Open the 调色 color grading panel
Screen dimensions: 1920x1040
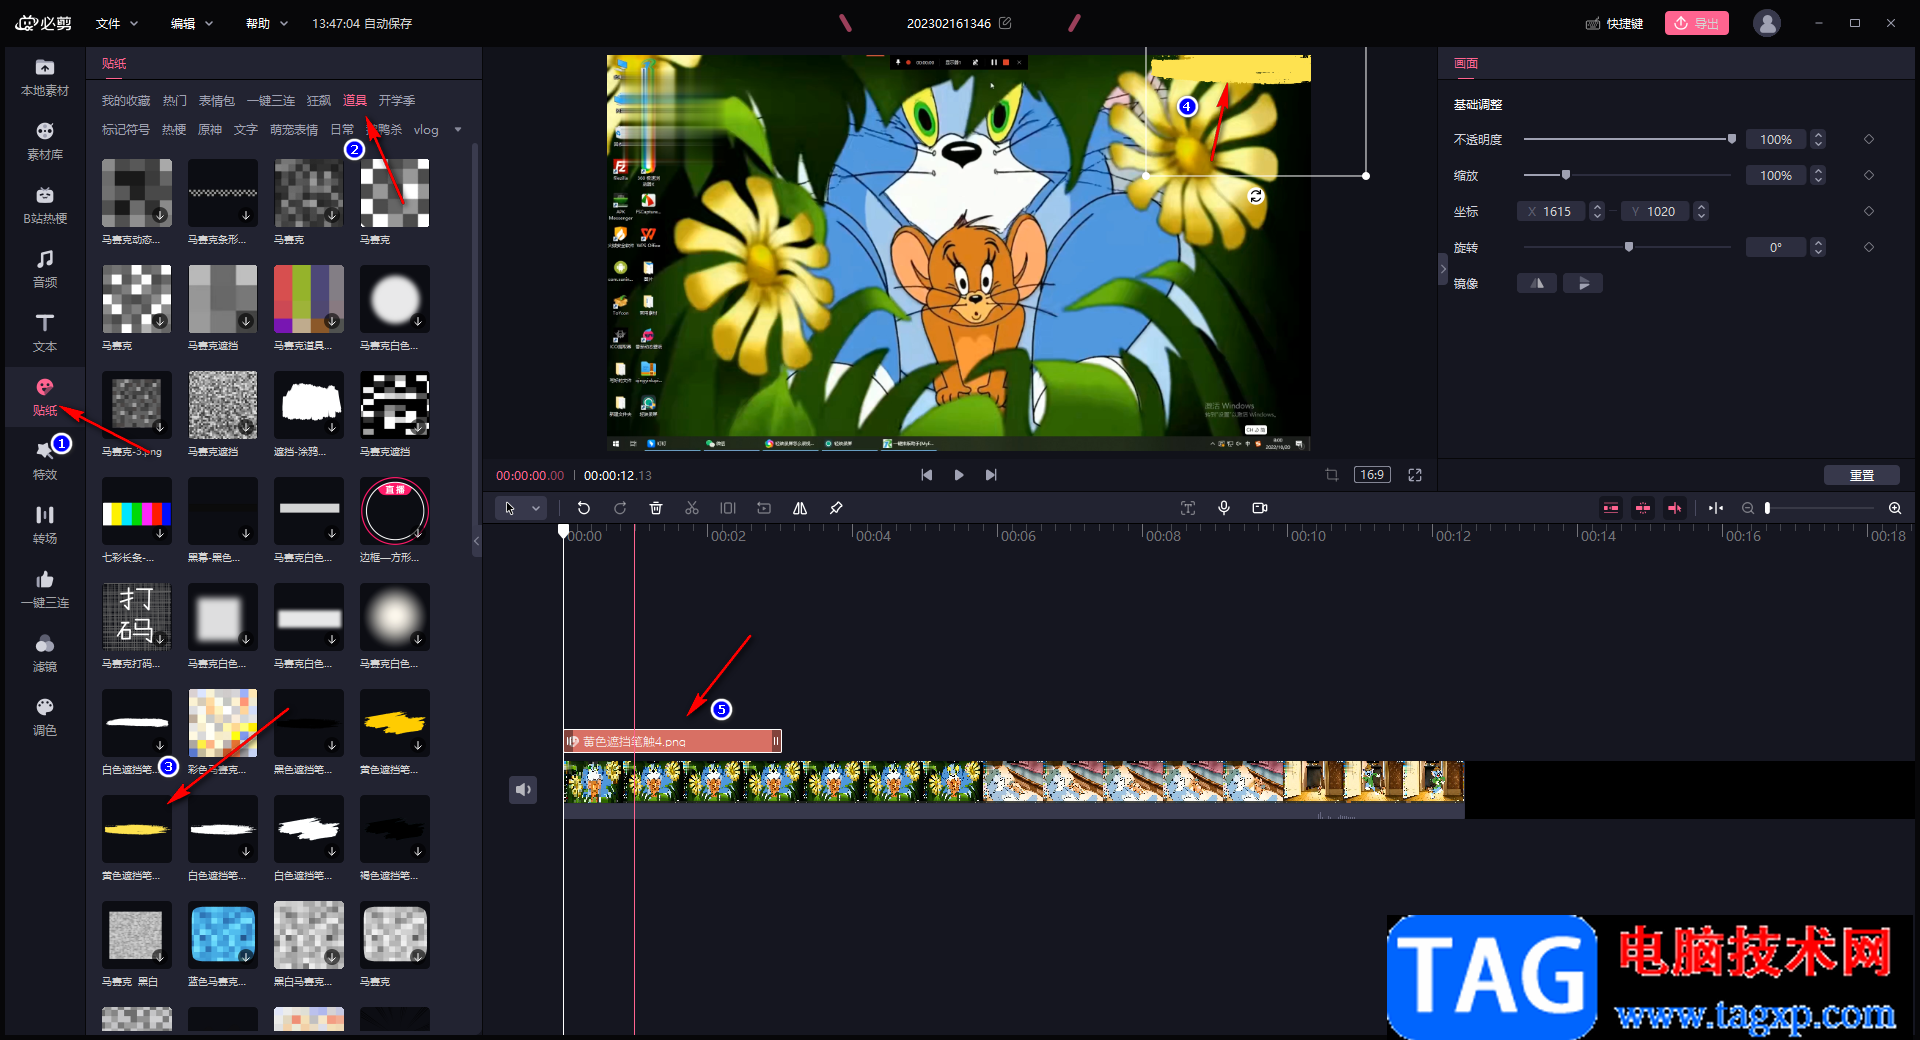45,717
